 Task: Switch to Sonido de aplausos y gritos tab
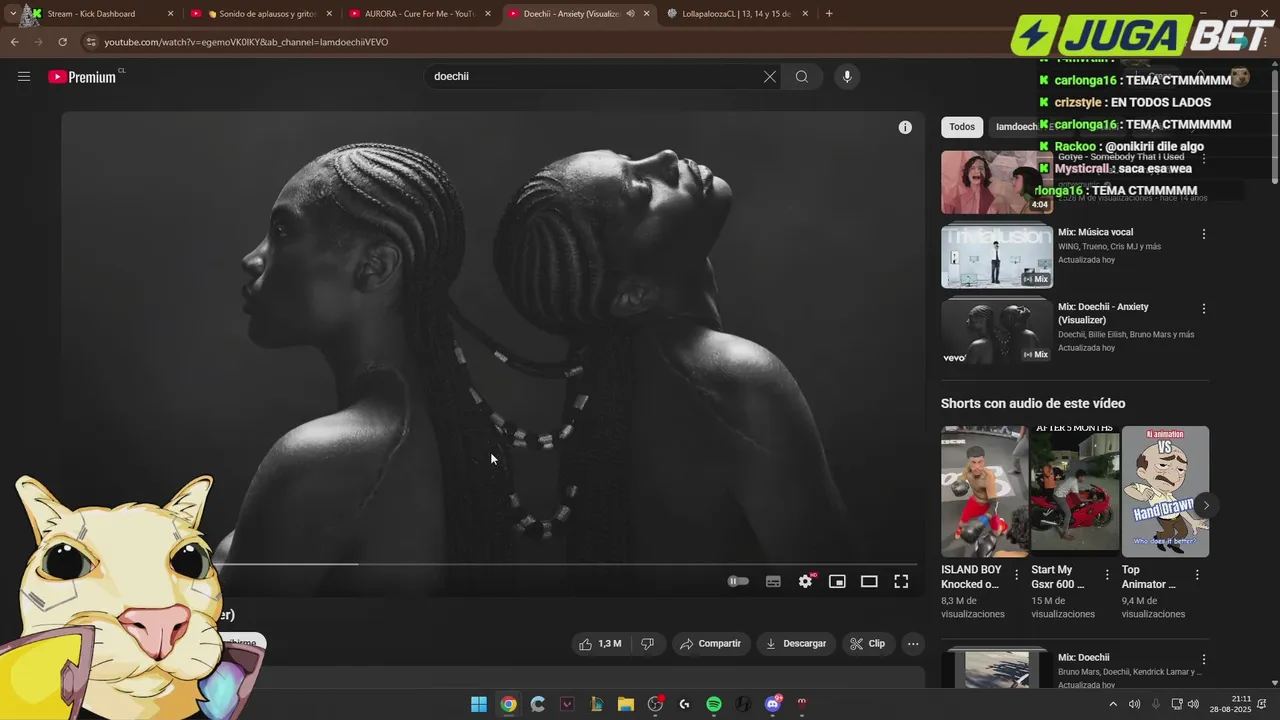click(x=260, y=14)
